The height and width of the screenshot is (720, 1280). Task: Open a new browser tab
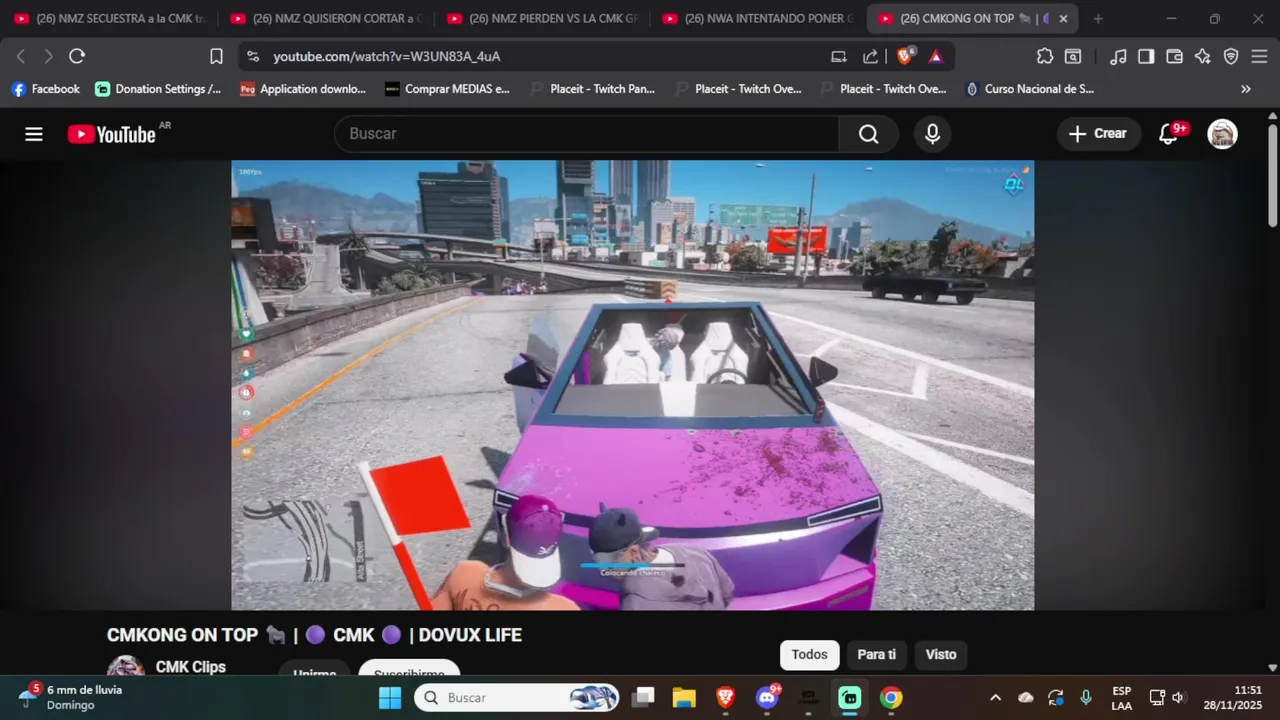pyautogui.click(x=1098, y=19)
